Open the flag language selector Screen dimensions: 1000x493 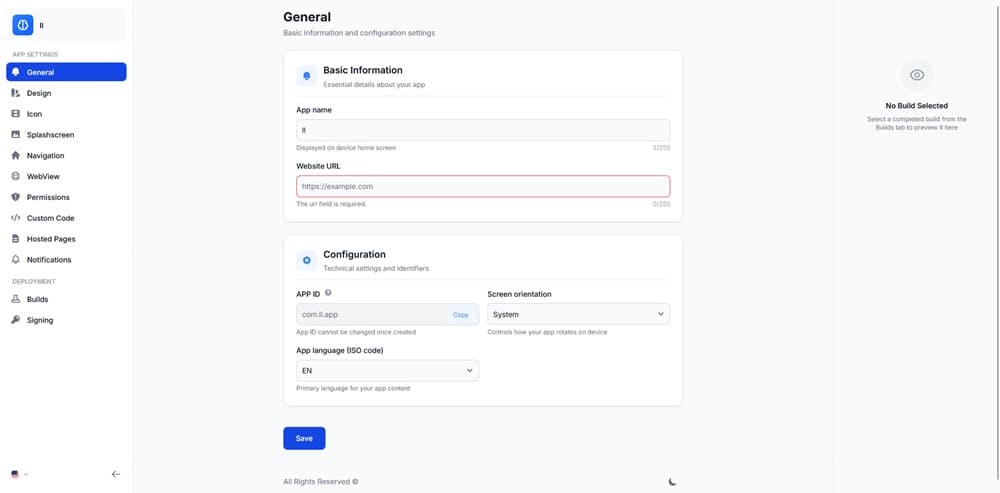[x=20, y=474]
